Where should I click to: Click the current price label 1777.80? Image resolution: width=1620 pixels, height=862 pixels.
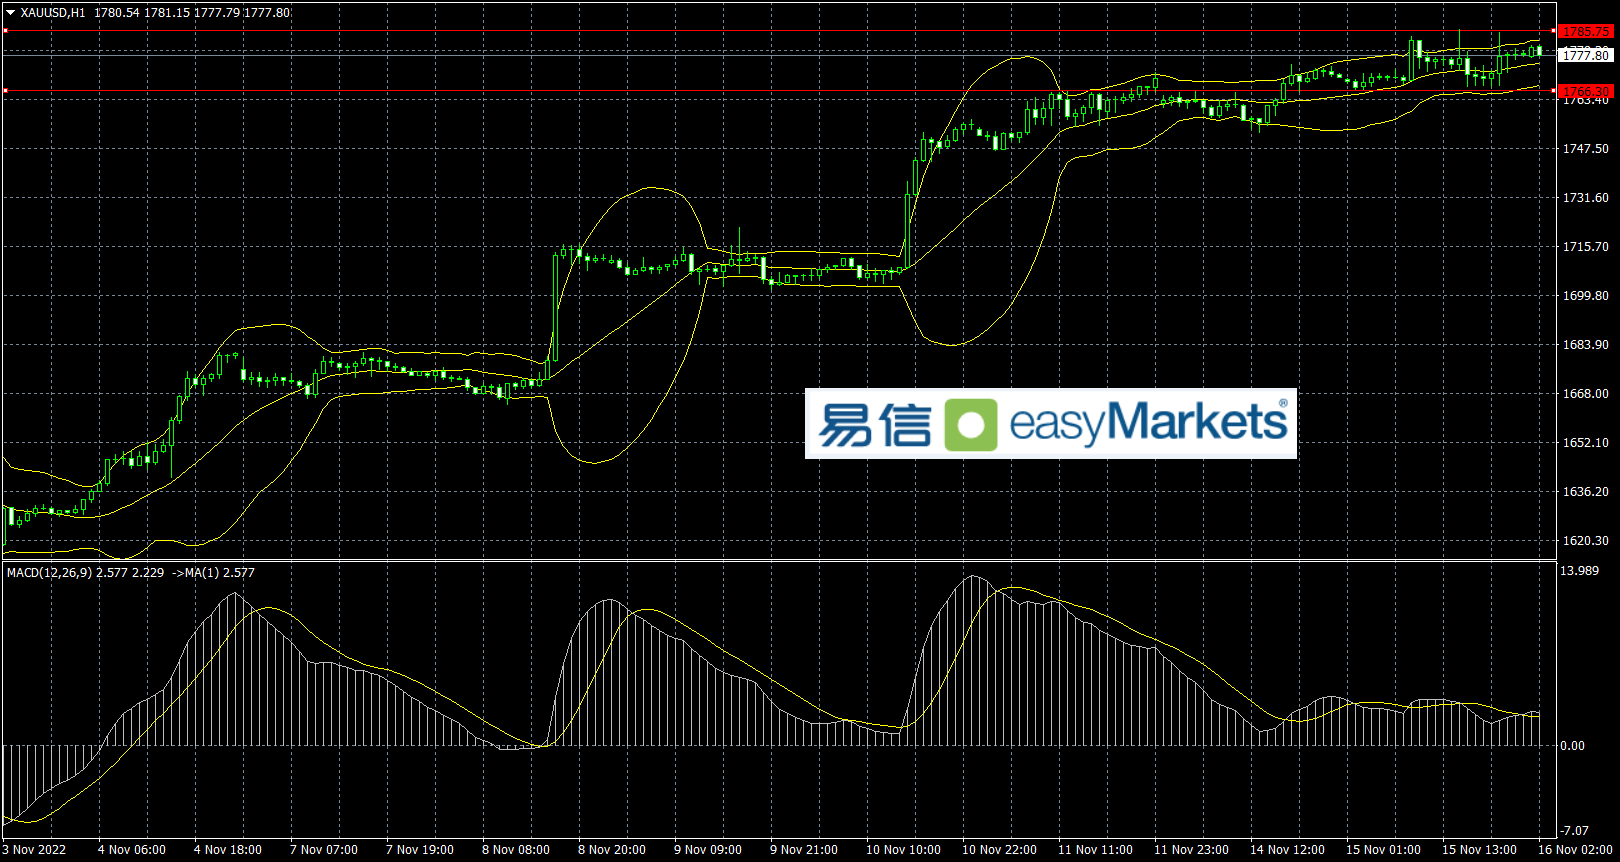(x=1586, y=56)
